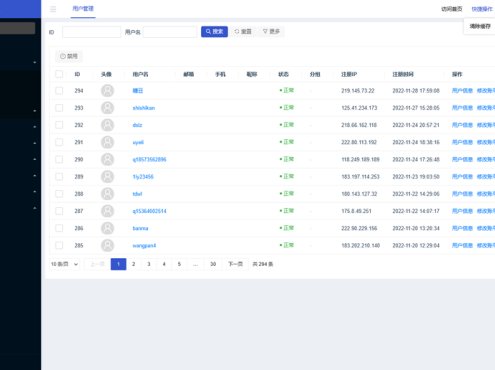Check the row for user ID 290
495x370 pixels.
pyautogui.click(x=59, y=159)
